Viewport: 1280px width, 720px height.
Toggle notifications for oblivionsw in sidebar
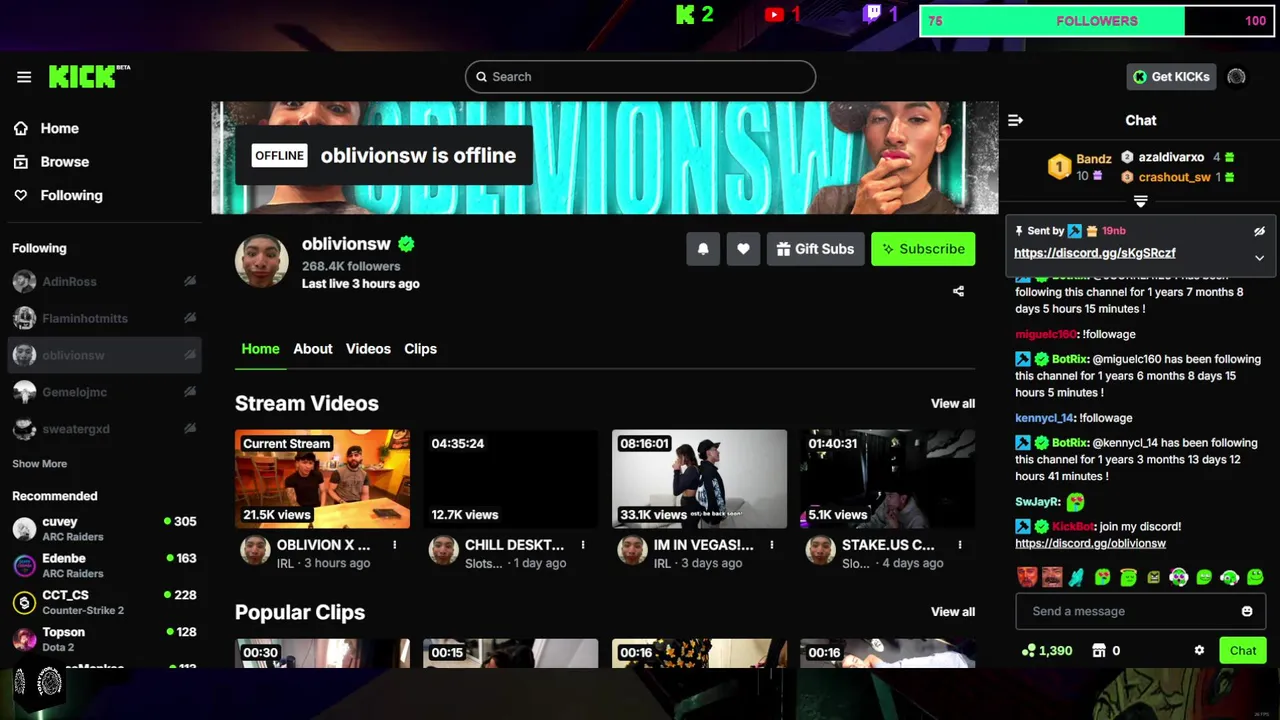point(190,355)
